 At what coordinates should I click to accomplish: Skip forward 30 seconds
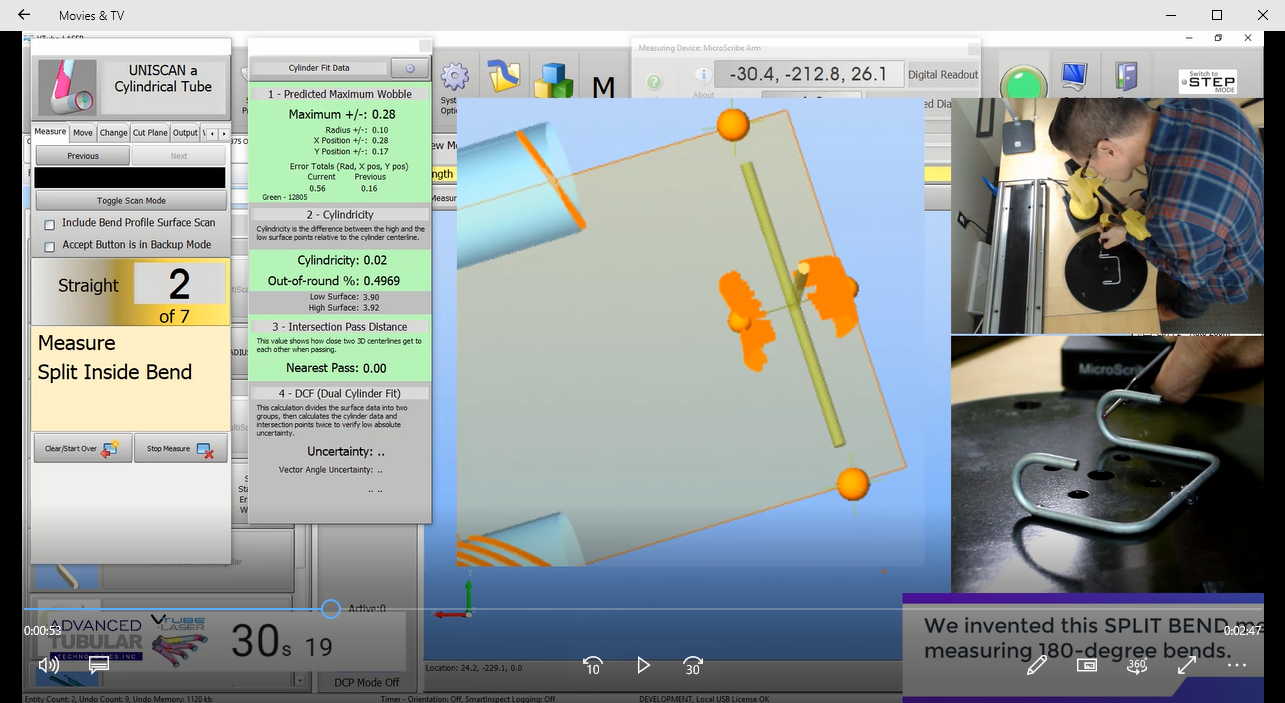click(693, 666)
